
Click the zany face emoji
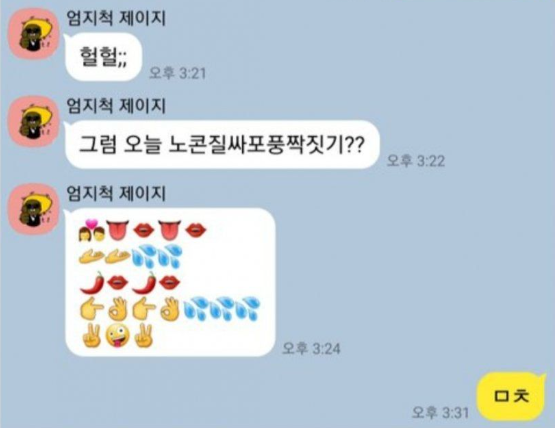pos(118,335)
